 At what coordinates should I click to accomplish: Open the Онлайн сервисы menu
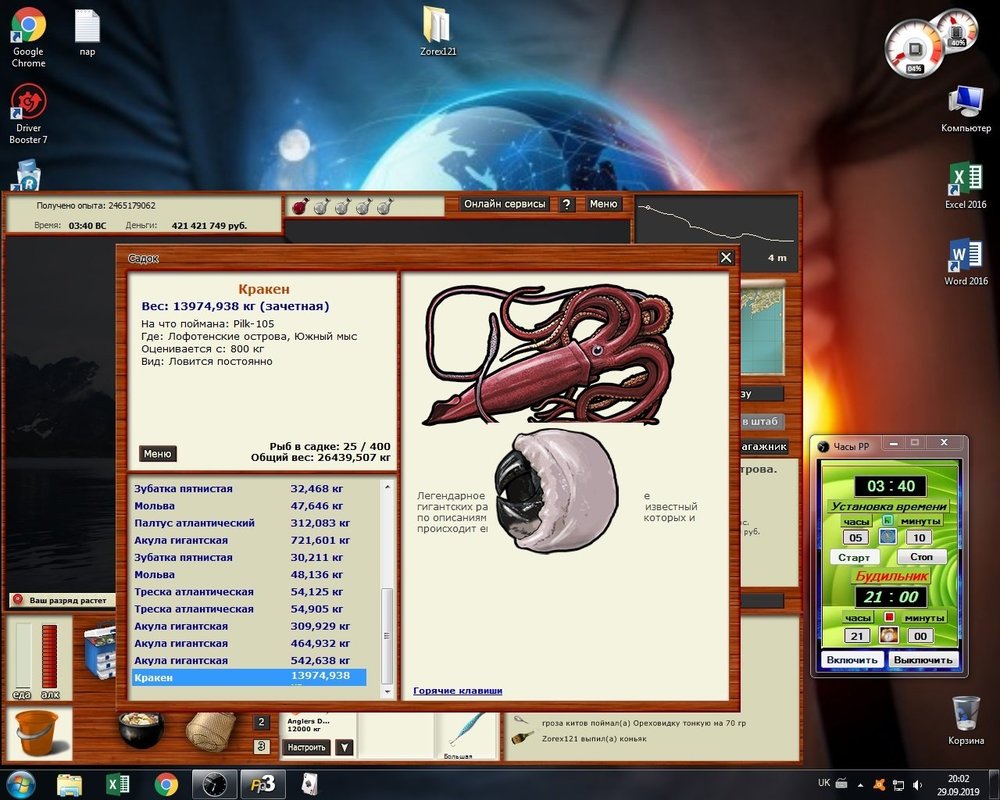tap(505, 204)
